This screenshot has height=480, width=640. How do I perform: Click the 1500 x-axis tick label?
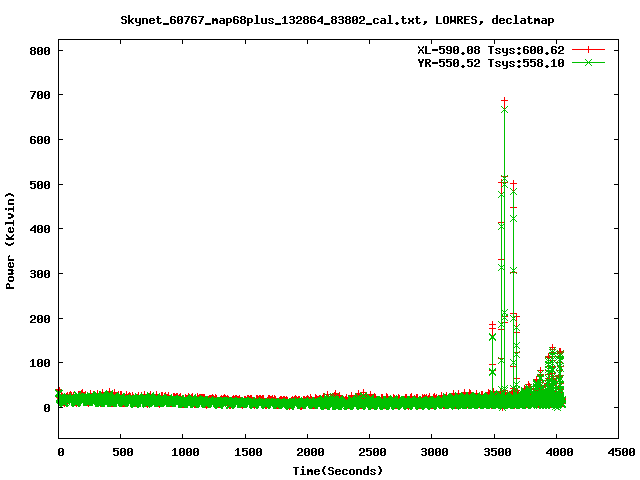point(247,452)
